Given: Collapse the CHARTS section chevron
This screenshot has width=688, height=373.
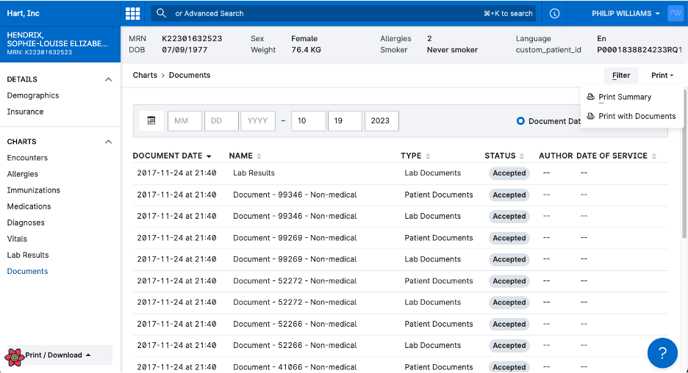Looking at the screenshot, I should tap(108, 142).
